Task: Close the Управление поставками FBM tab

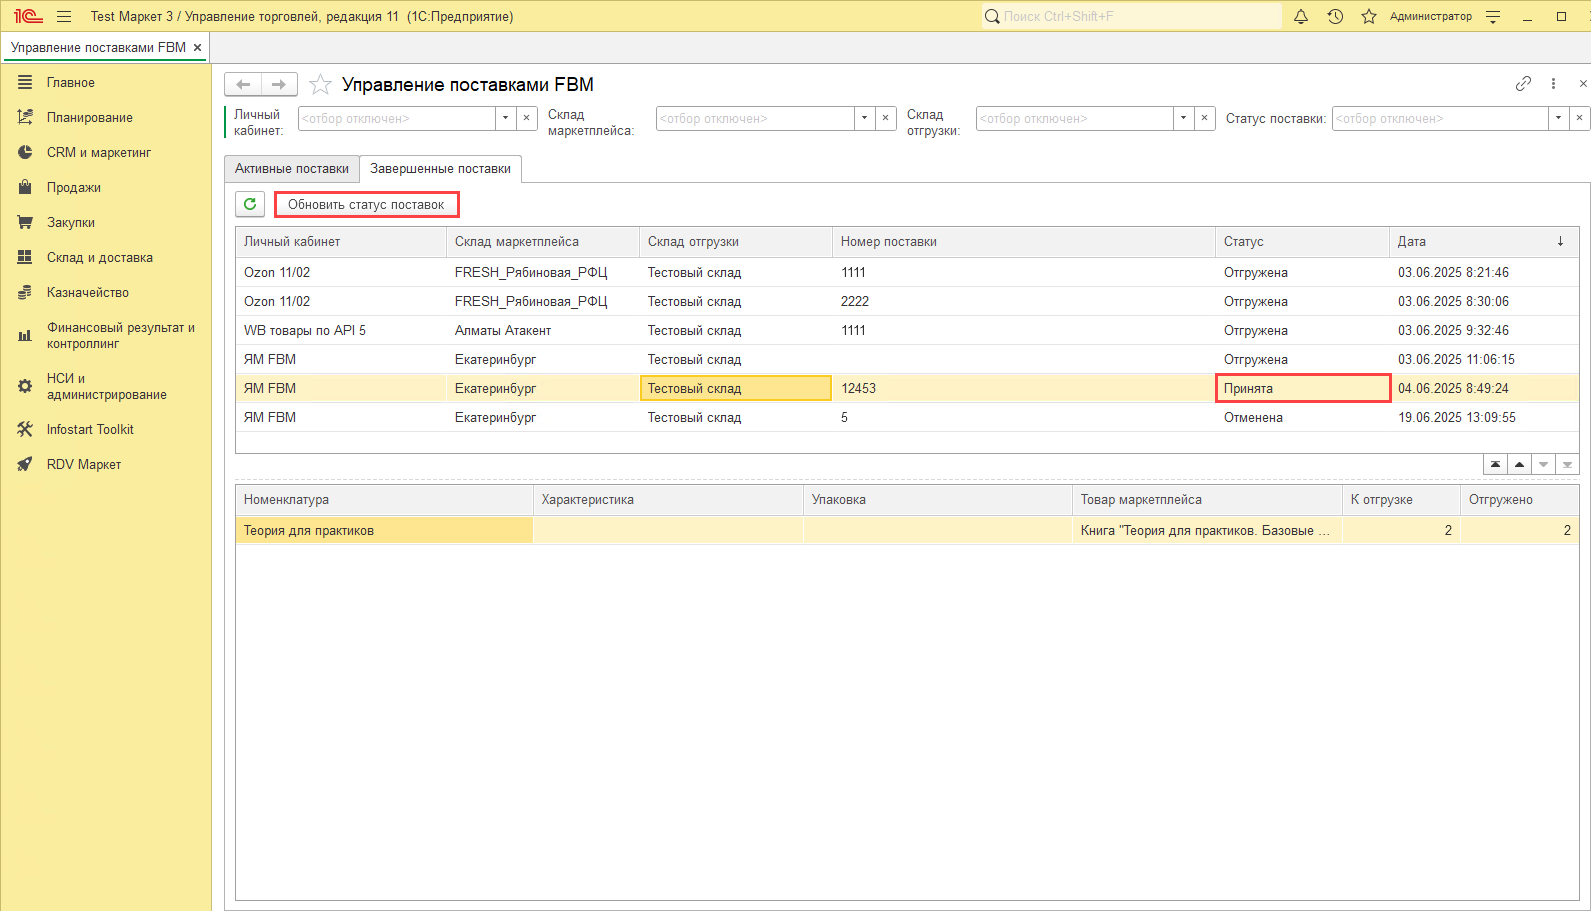Action: [198, 48]
